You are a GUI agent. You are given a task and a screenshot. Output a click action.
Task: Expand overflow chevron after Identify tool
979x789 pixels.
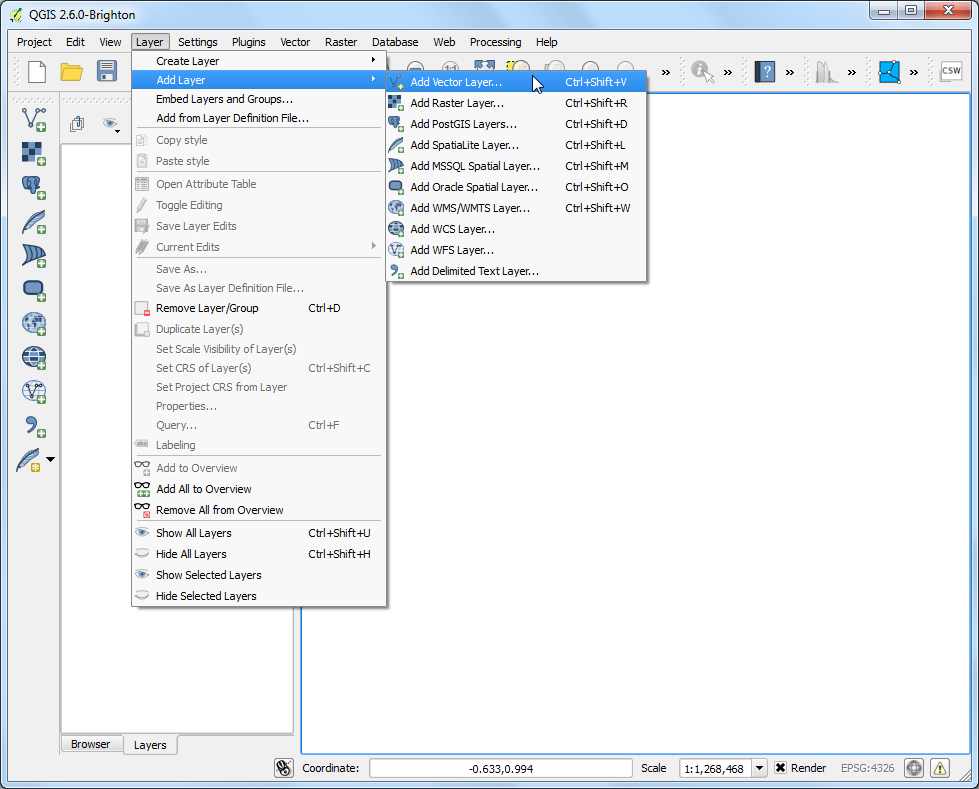[727, 72]
